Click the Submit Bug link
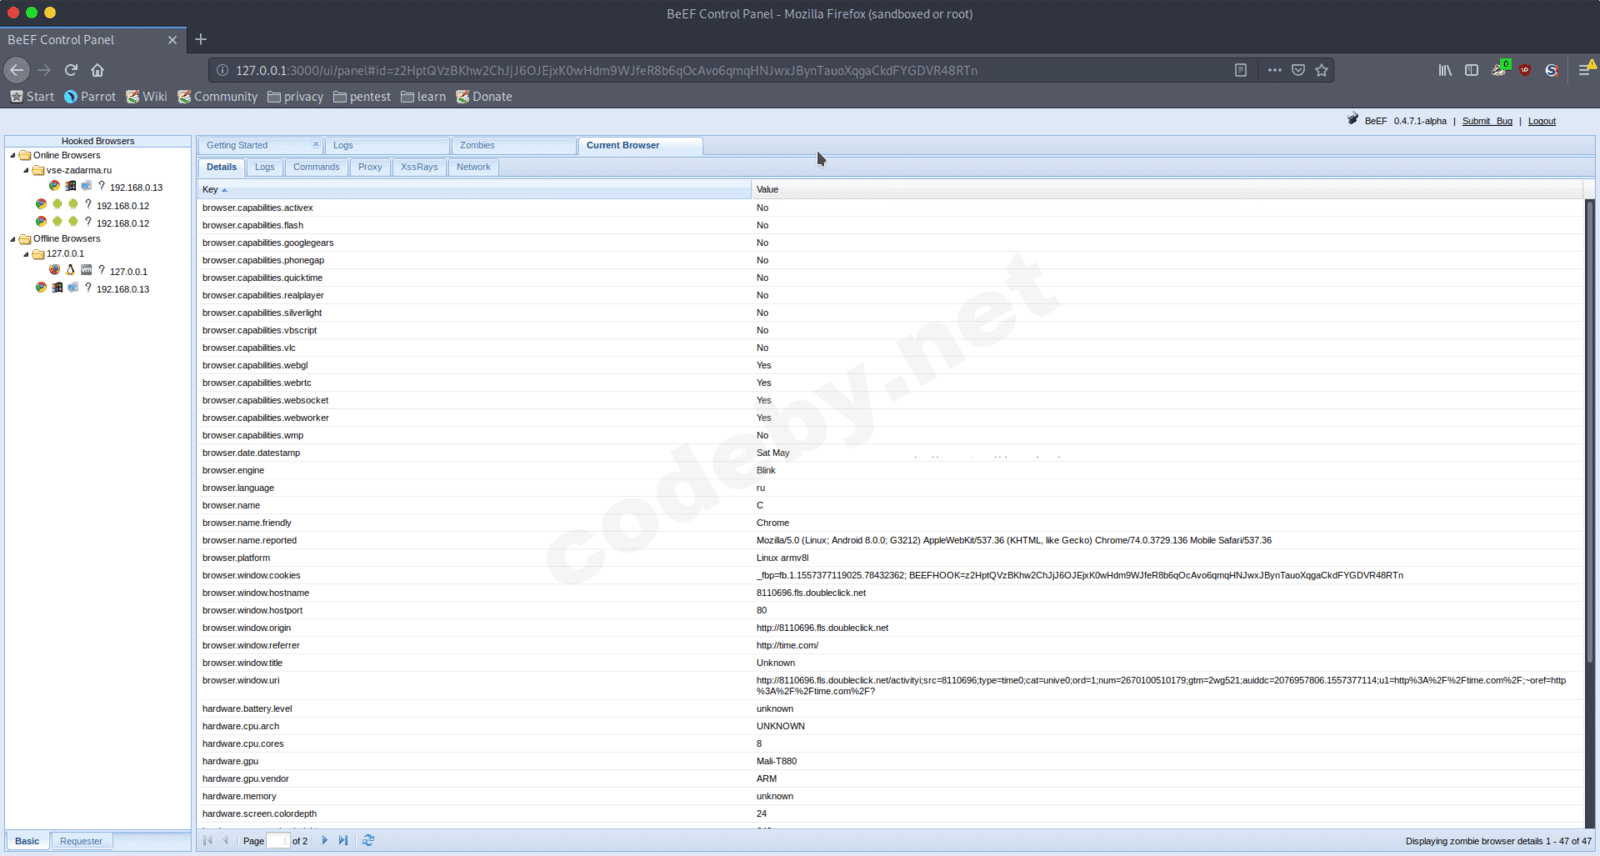 point(1487,121)
